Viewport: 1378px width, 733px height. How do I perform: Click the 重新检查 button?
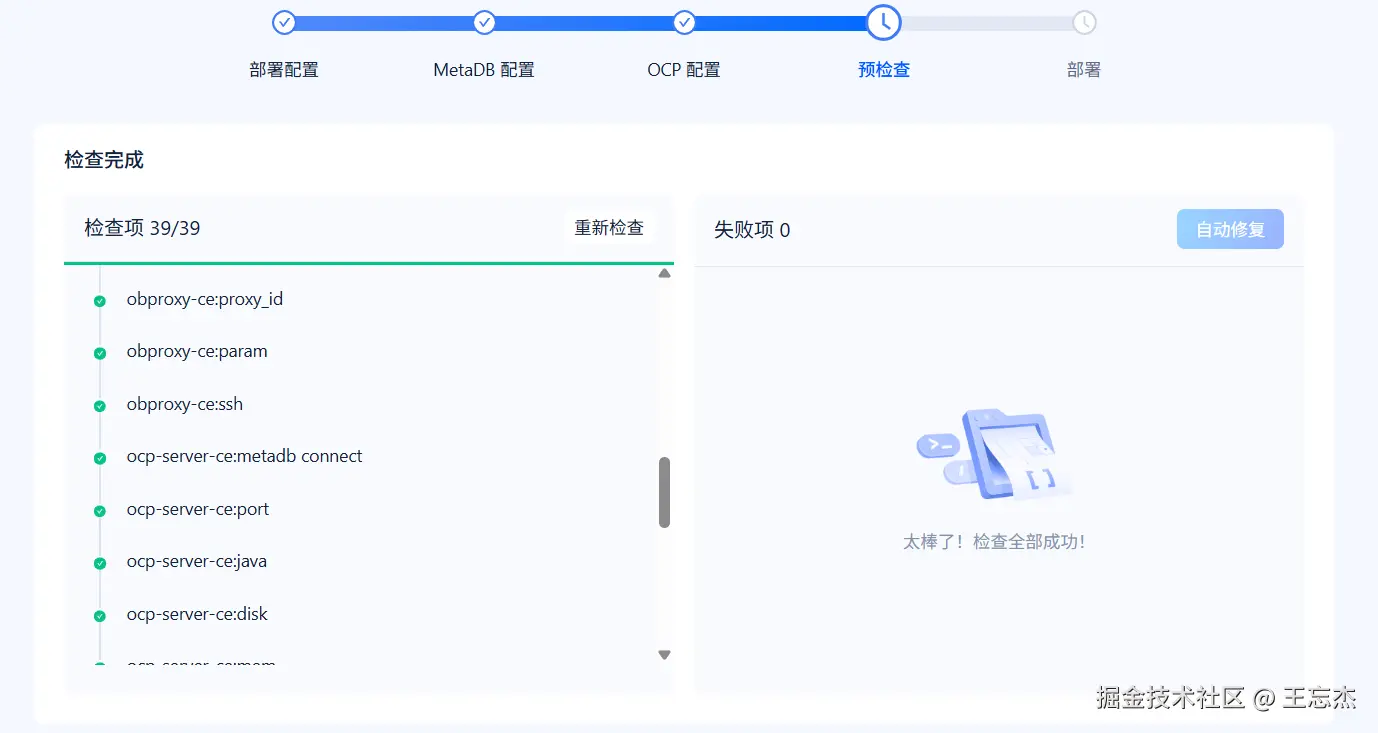[x=609, y=228]
